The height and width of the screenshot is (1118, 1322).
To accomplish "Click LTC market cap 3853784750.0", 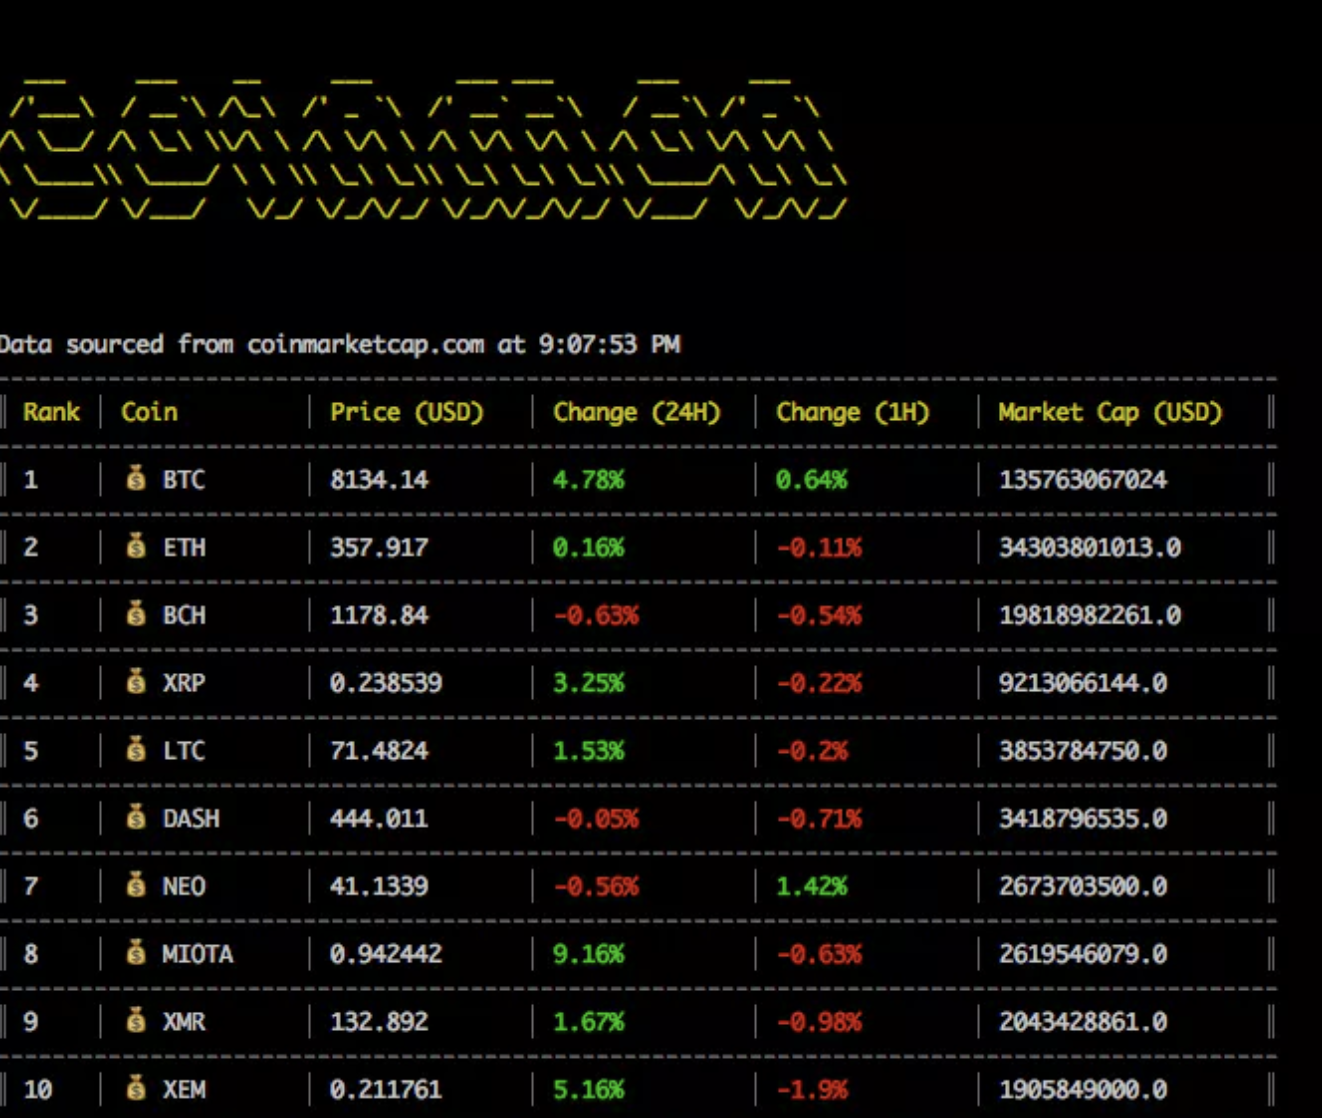I will coord(1083,751).
